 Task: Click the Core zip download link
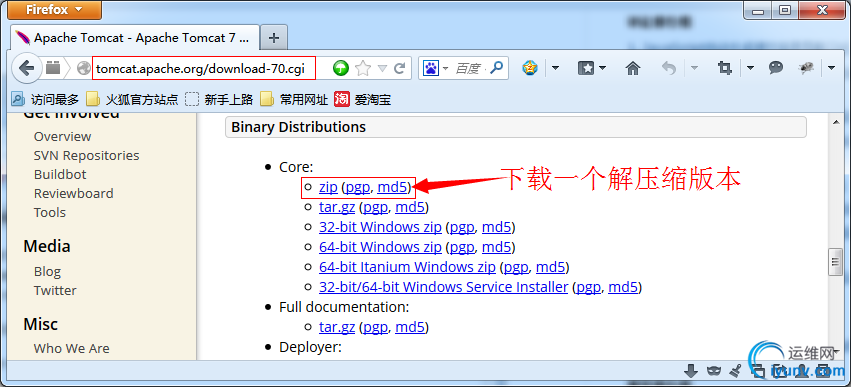click(328, 187)
